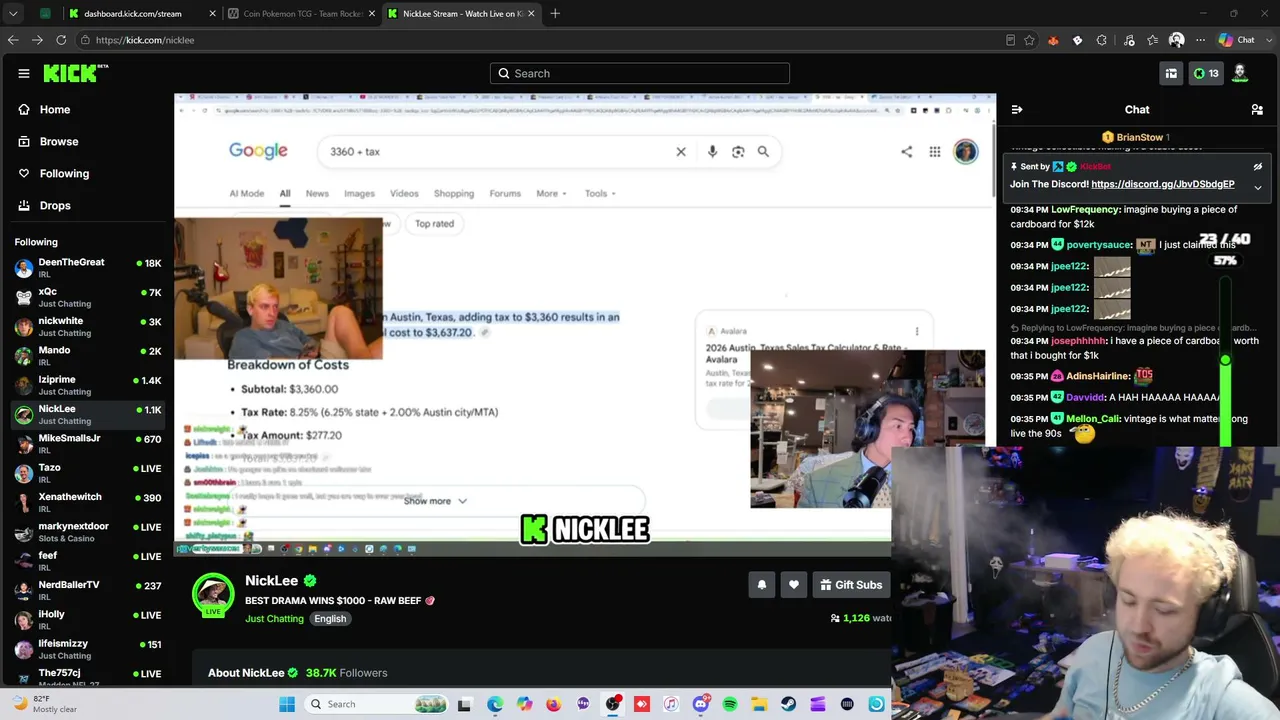Open browser Favorites star-list icon
The width and height of the screenshot is (1280, 720).
pyautogui.click(x=1153, y=40)
